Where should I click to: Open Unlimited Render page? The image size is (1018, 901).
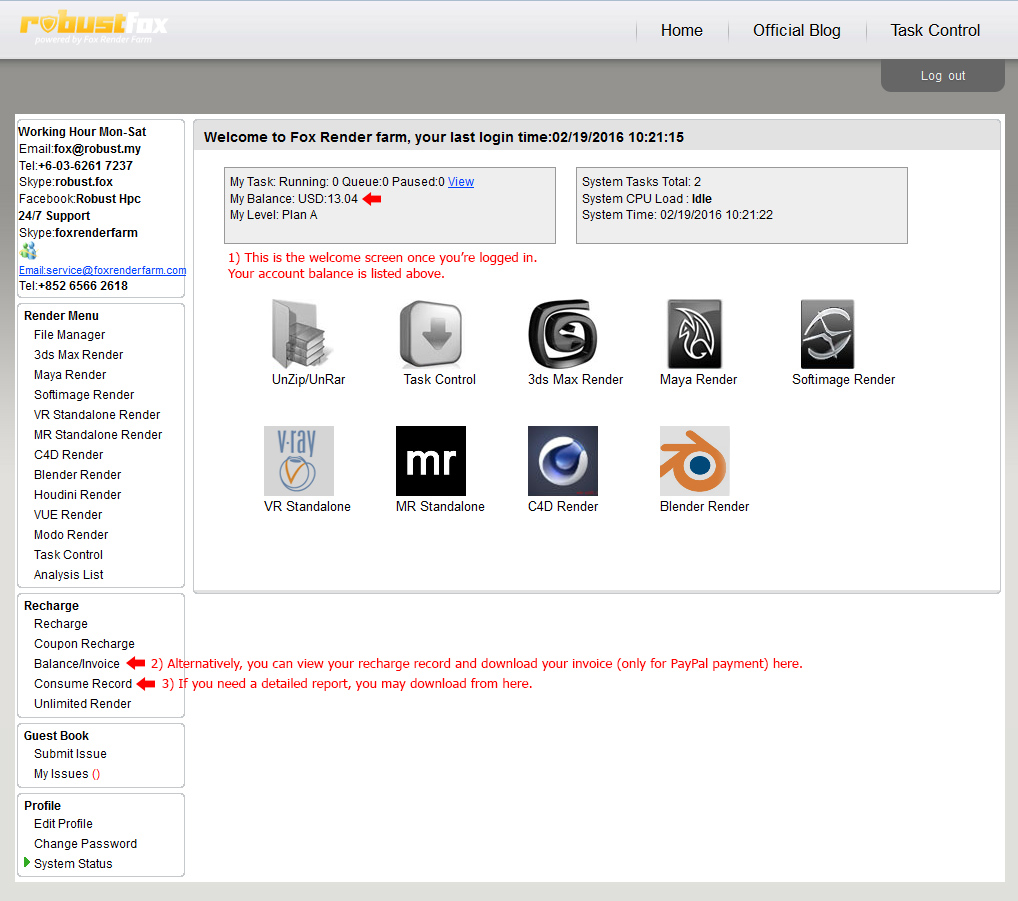(x=82, y=704)
